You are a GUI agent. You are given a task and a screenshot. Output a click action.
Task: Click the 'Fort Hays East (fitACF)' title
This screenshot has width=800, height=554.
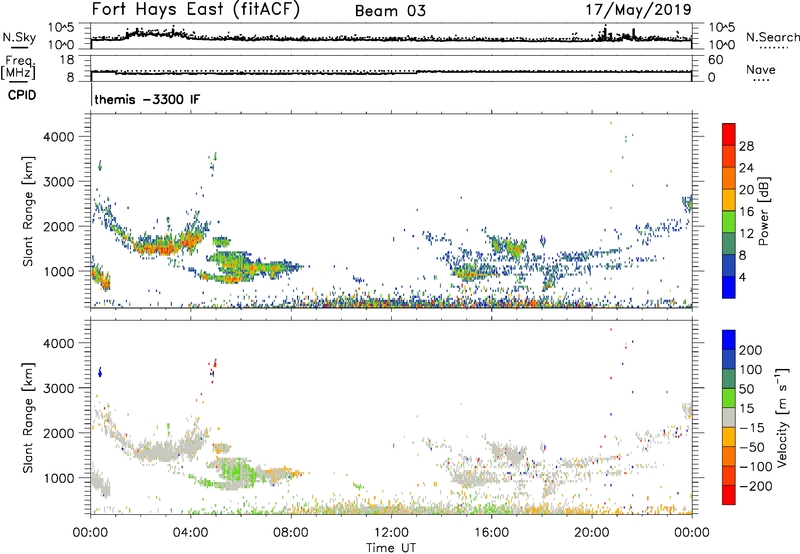click(x=195, y=9)
